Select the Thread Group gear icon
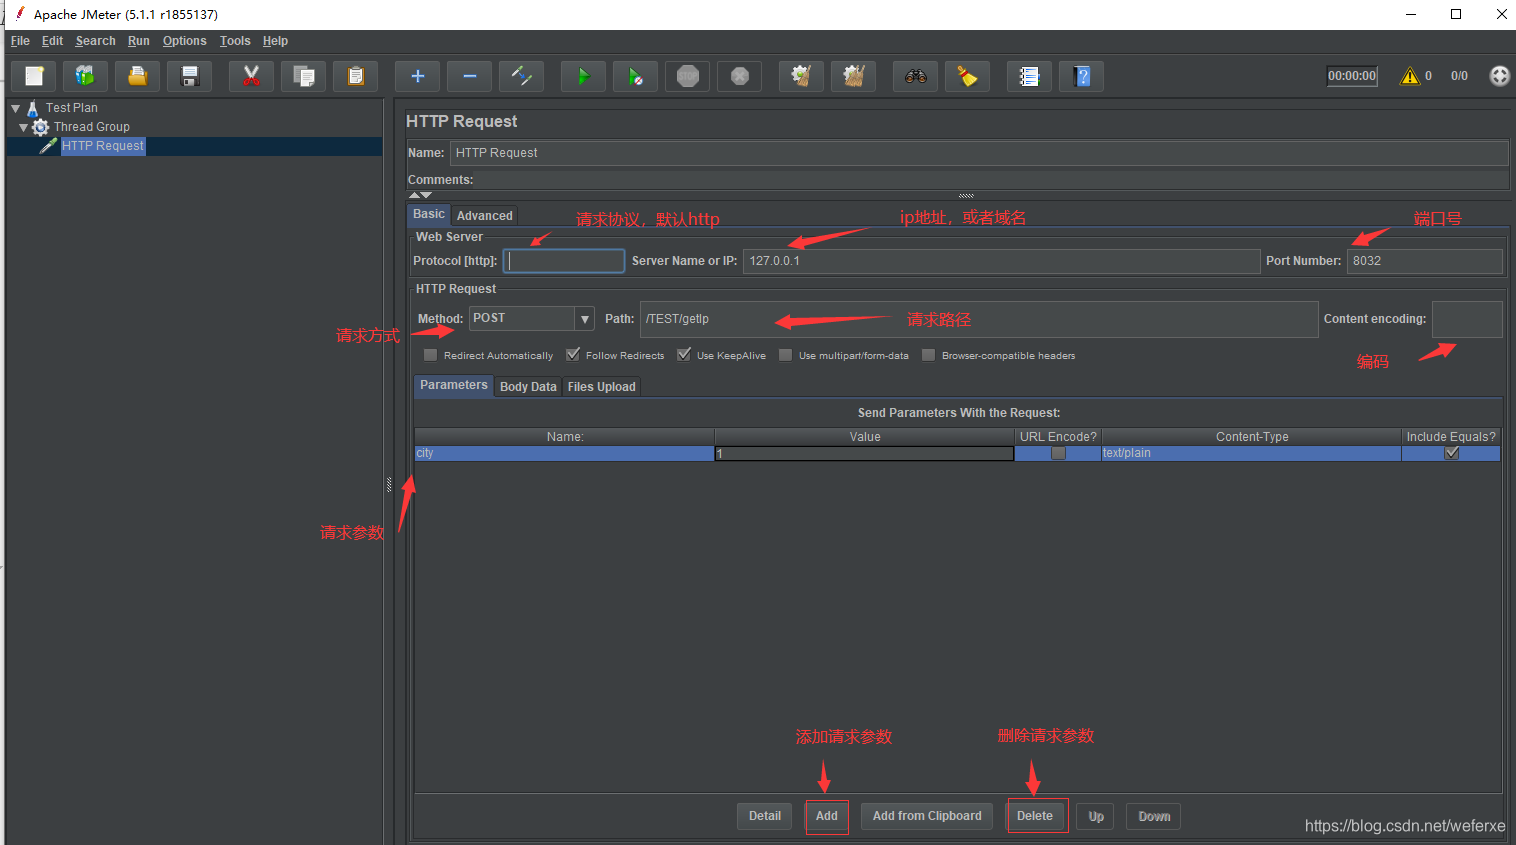Image resolution: width=1516 pixels, height=845 pixels. pyautogui.click(x=40, y=127)
